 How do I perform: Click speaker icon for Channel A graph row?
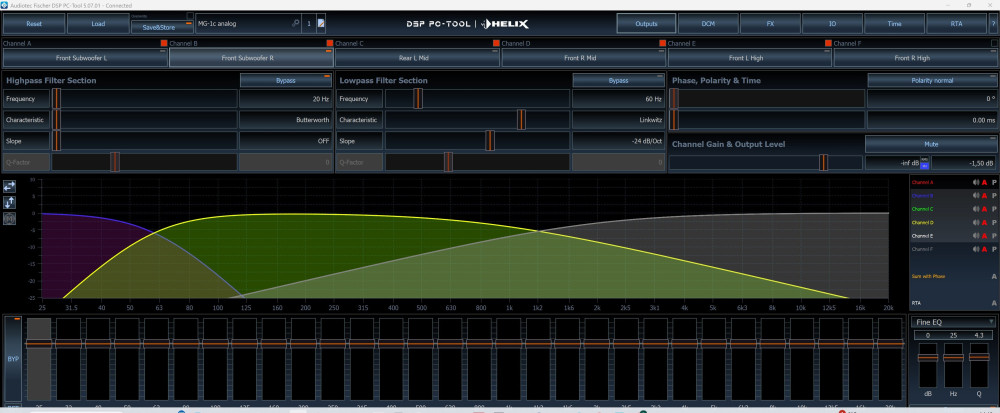coord(976,182)
